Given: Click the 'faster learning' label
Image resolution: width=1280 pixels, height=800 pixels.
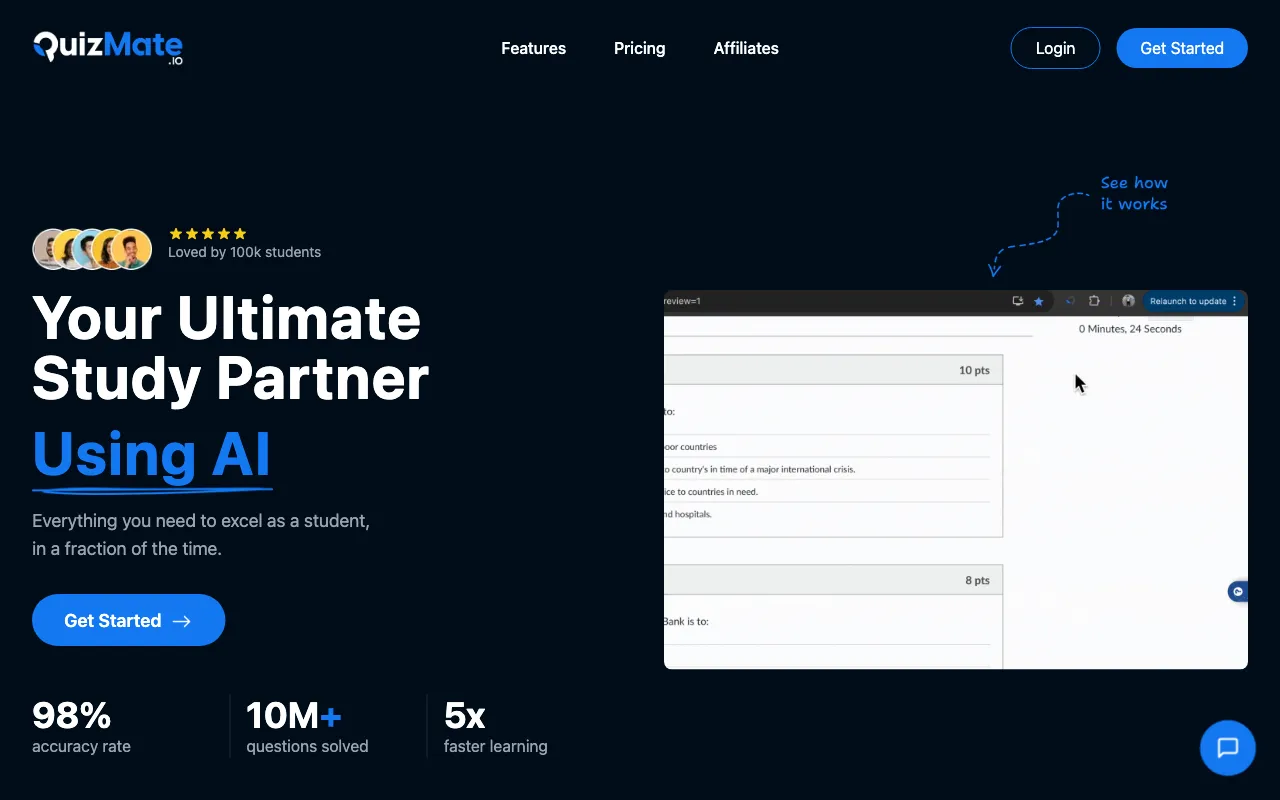Looking at the screenshot, I should click(x=496, y=747).
